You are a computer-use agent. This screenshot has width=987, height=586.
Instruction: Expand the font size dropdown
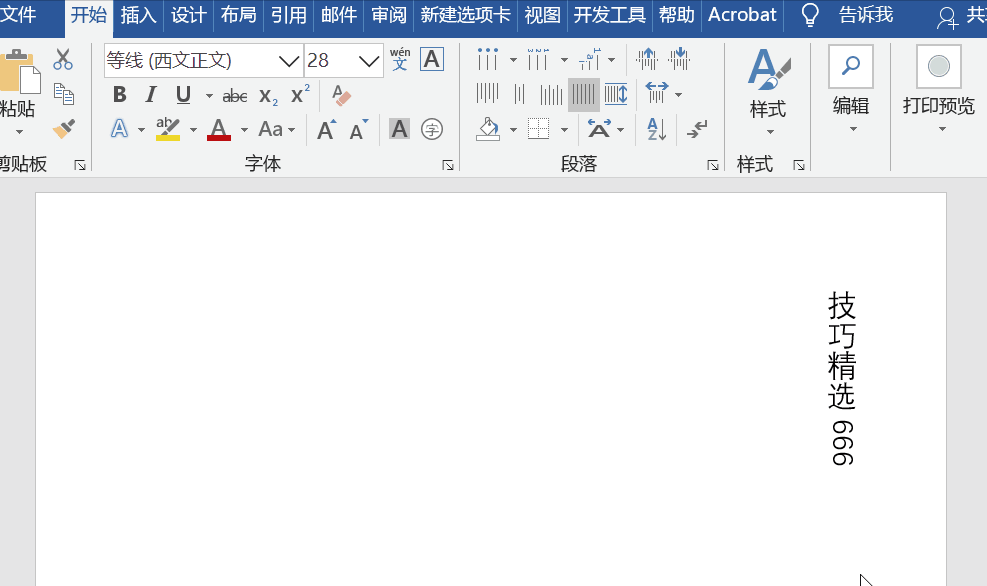369,60
